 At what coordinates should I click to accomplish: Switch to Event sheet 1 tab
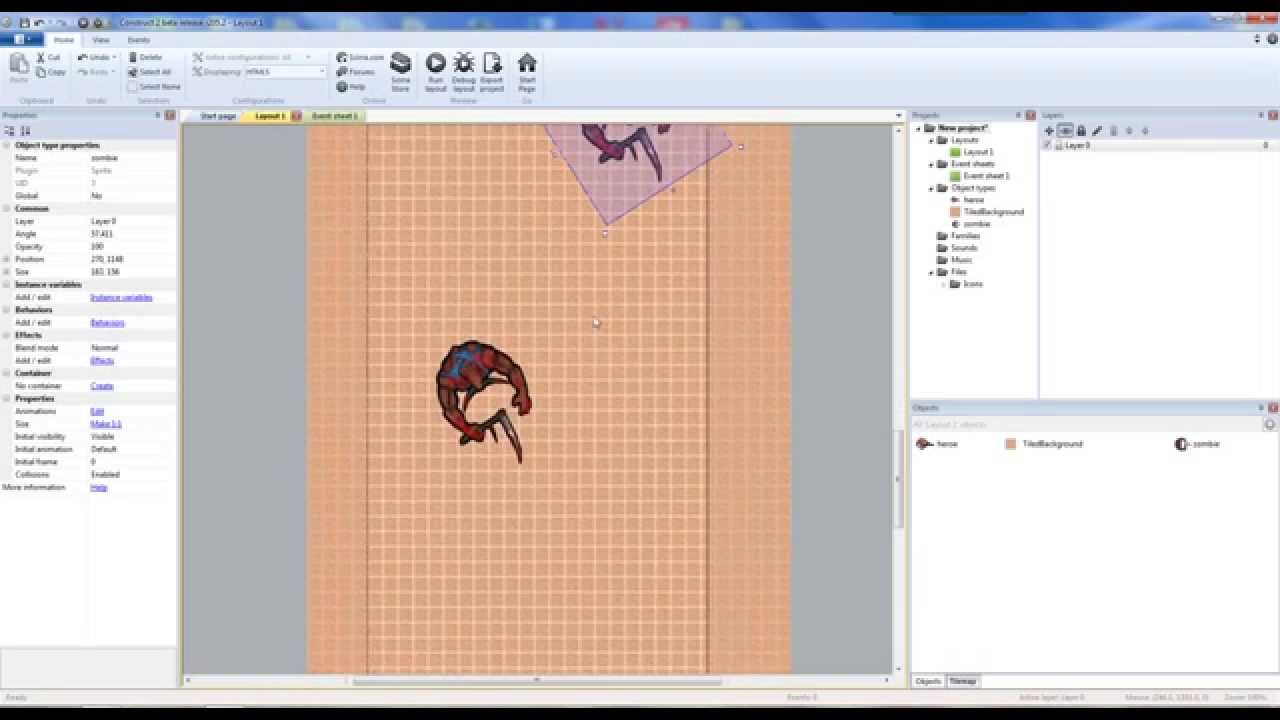pos(334,116)
